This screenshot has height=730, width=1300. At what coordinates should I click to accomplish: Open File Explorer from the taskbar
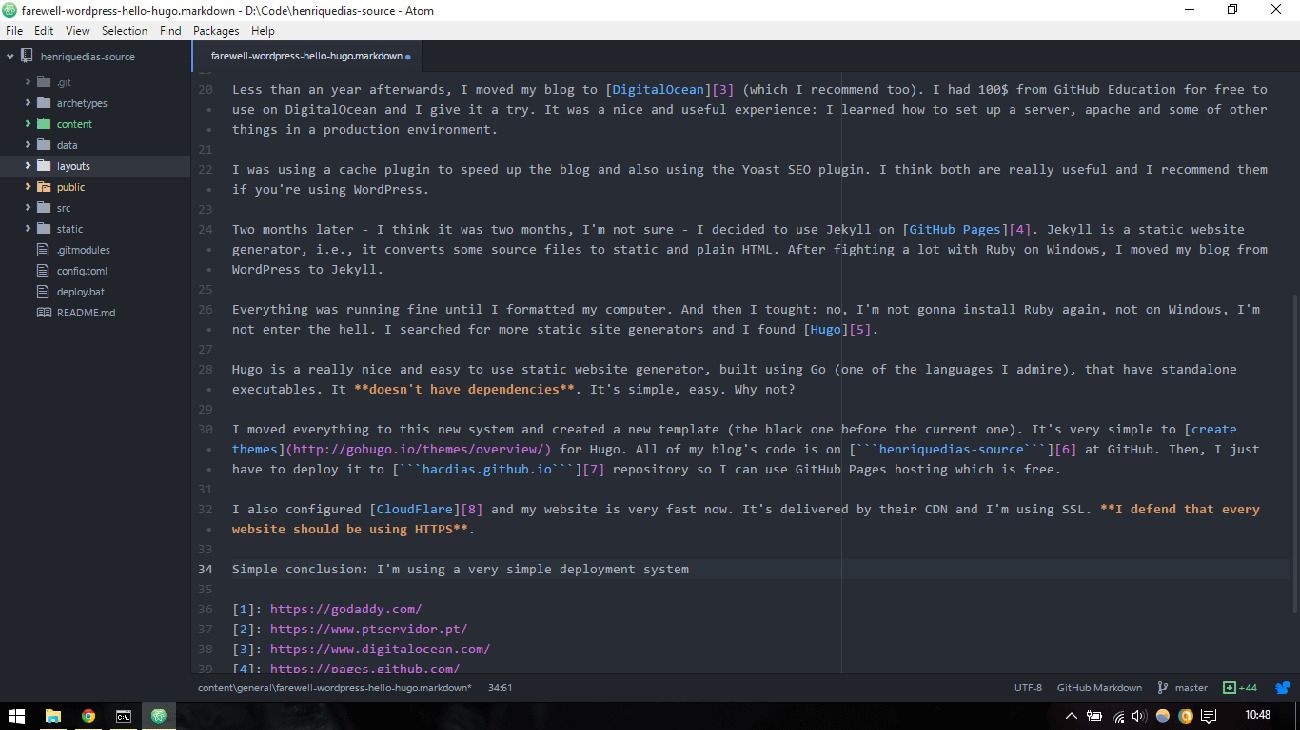pos(53,716)
